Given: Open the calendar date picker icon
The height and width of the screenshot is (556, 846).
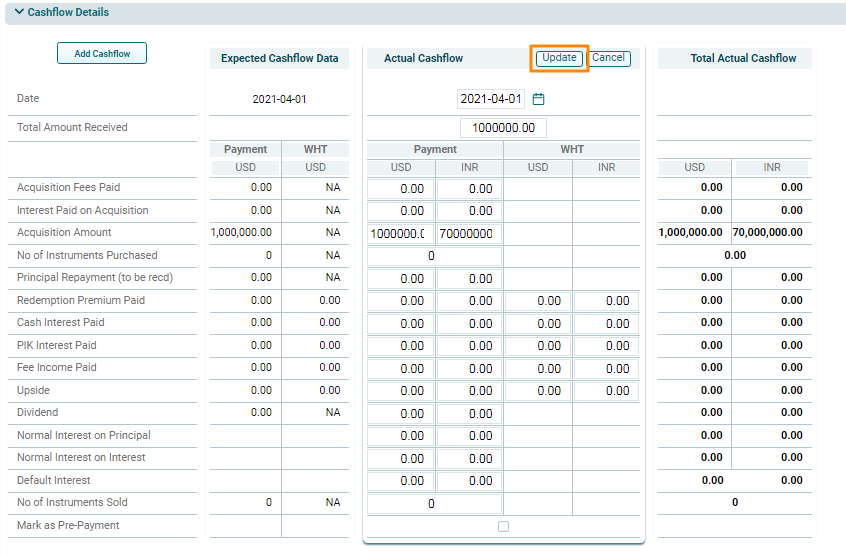Looking at the screenshot, I should (x=538, y=99).
